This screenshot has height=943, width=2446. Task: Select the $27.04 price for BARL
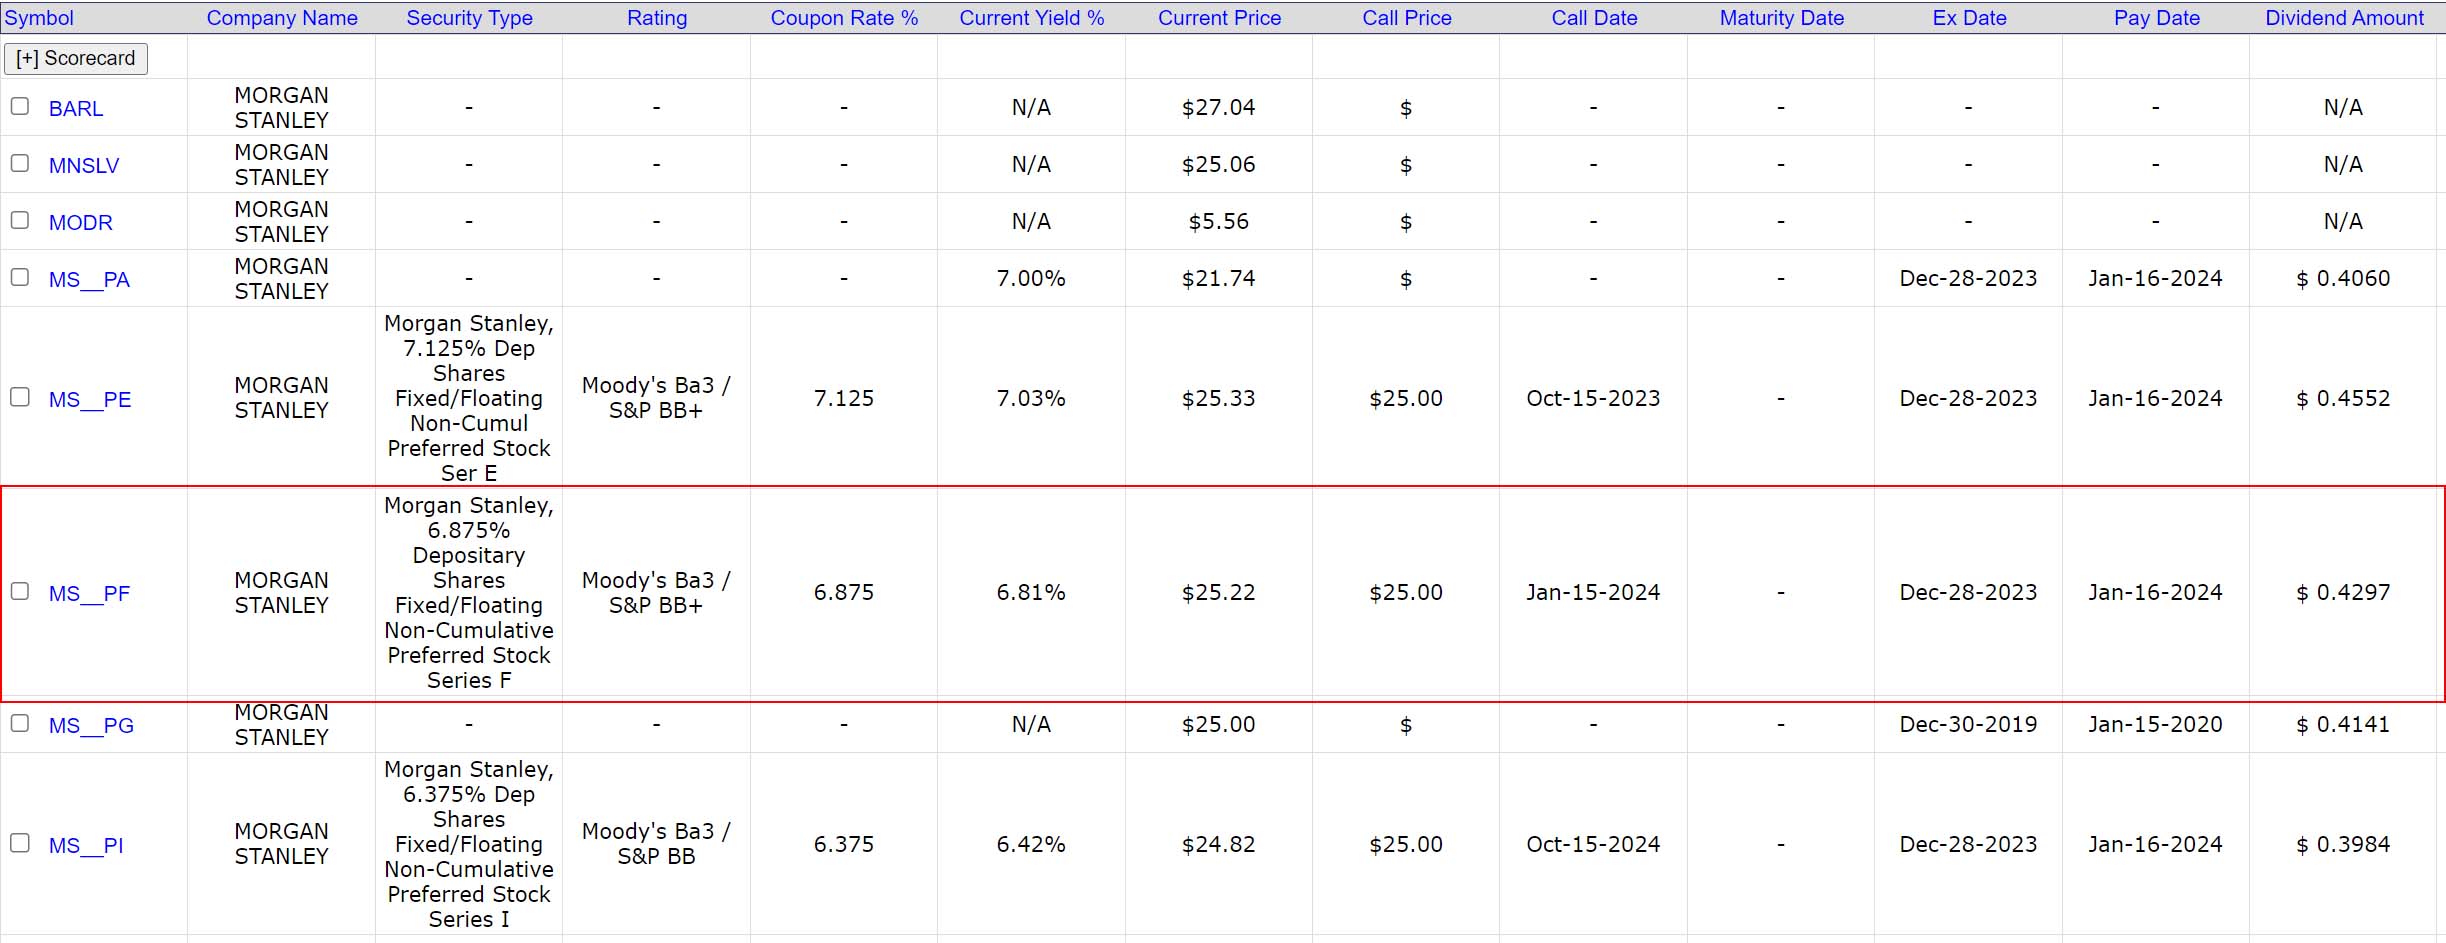click(x=1218, y=107)
